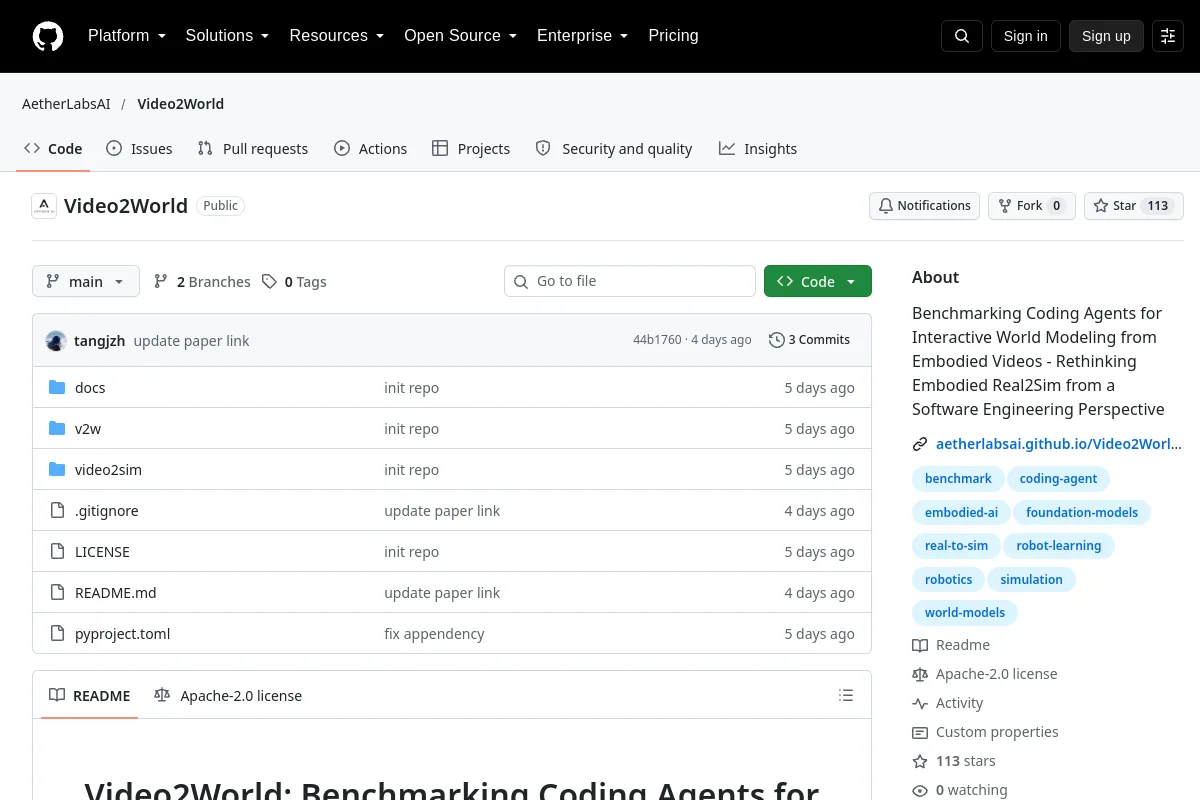Click the foundation-models topic tag
The image size is (1200, 800).
tap(1082, 512)
